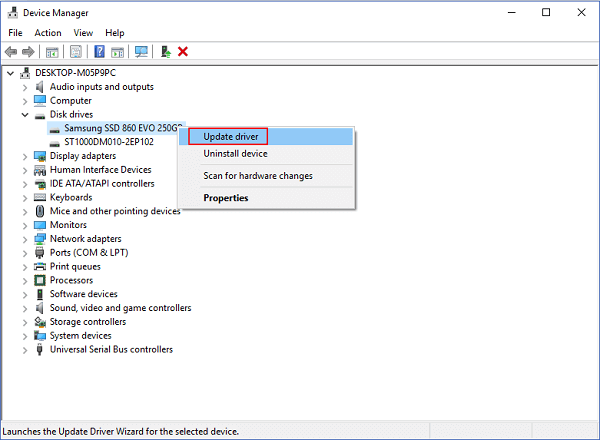Select the Software devices label
Screen dimensions: 600x440
(84, 294)
